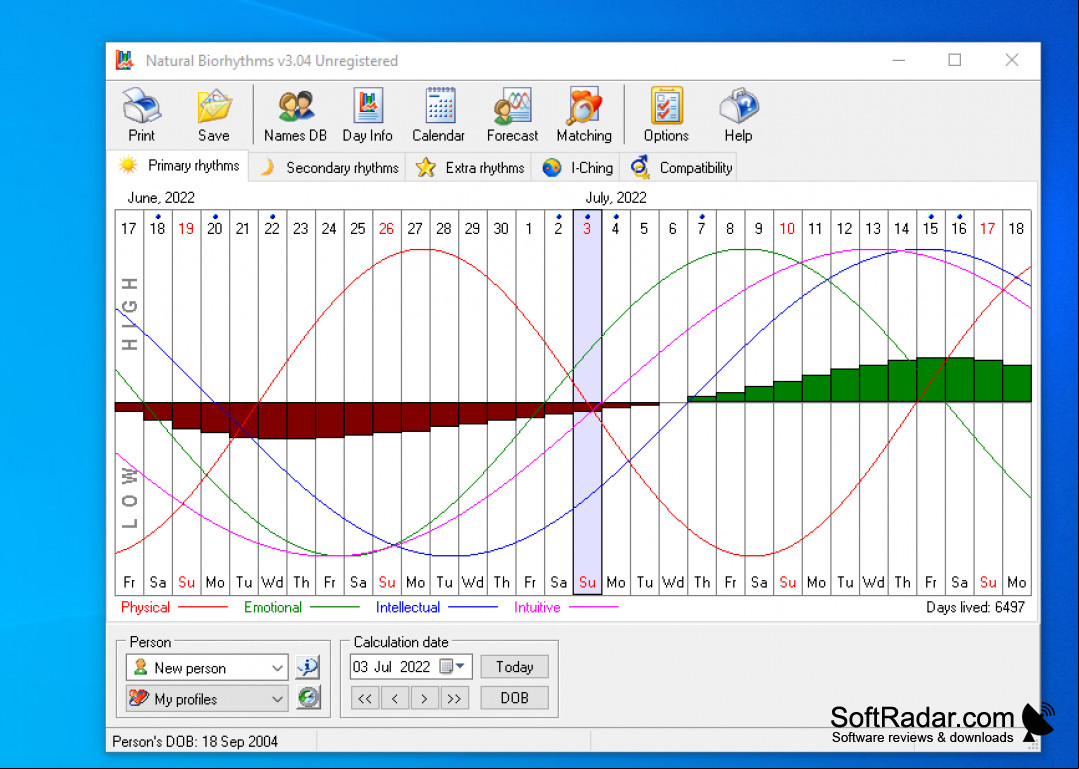This screenshot has height=769, width=1079.
Task: Open the calculation date calendar dropdown
Action: 453,666
